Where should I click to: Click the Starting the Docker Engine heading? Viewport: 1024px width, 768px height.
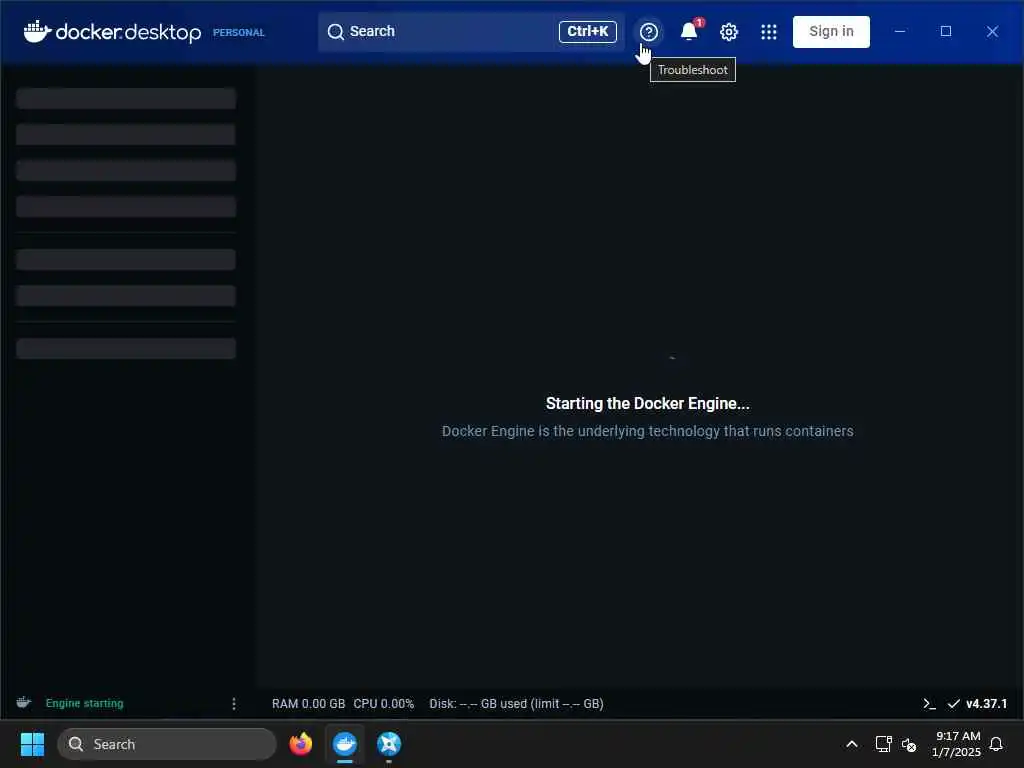tap(647, 404)
